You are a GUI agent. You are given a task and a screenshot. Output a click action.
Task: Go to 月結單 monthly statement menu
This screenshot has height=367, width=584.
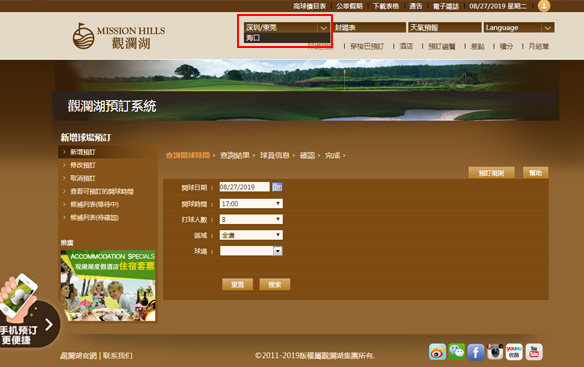coord(539,46)
